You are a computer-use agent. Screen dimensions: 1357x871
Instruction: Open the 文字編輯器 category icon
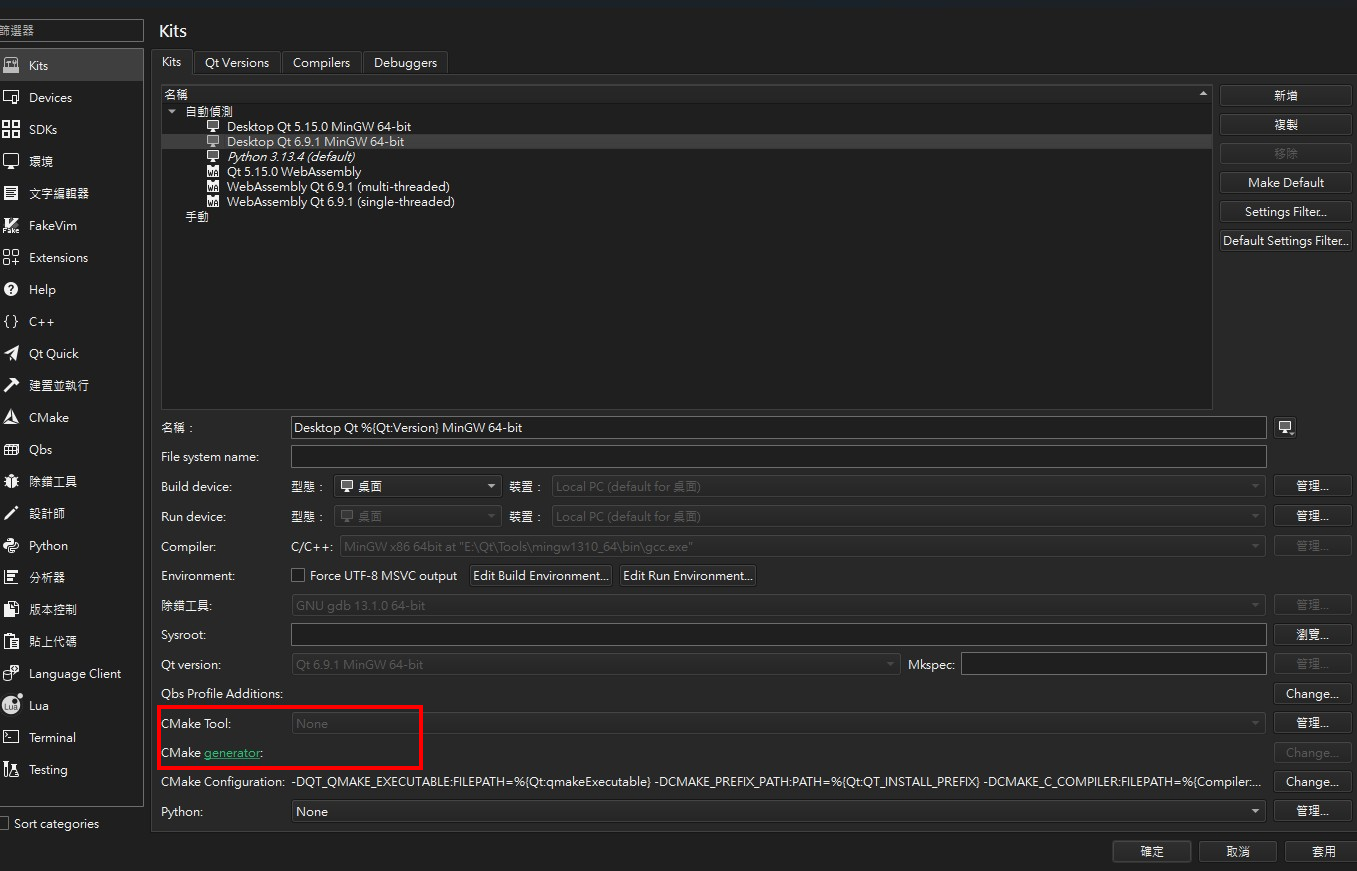coord(11,193)
